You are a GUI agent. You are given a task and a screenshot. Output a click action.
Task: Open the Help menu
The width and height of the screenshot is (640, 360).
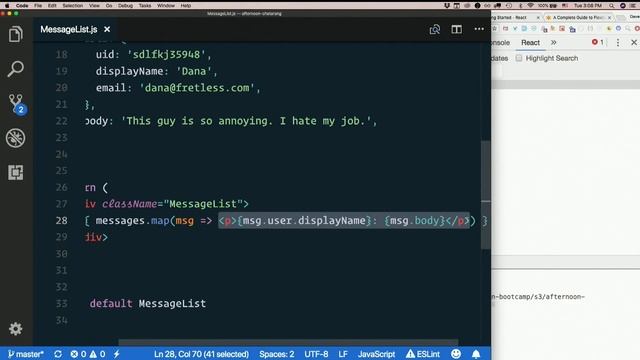[186, 6]
